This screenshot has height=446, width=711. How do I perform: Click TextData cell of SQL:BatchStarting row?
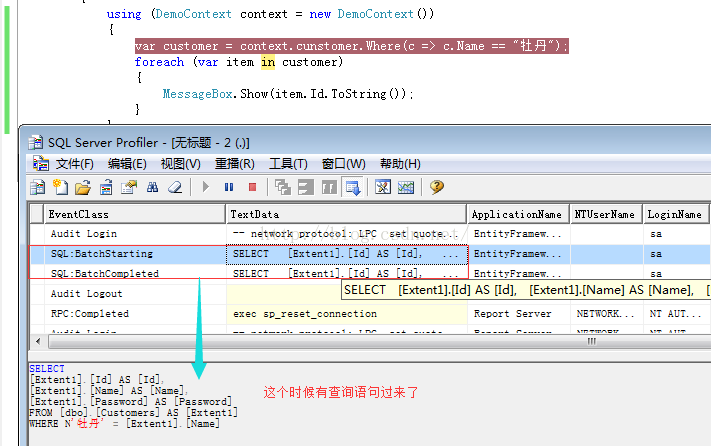[347, 254]
